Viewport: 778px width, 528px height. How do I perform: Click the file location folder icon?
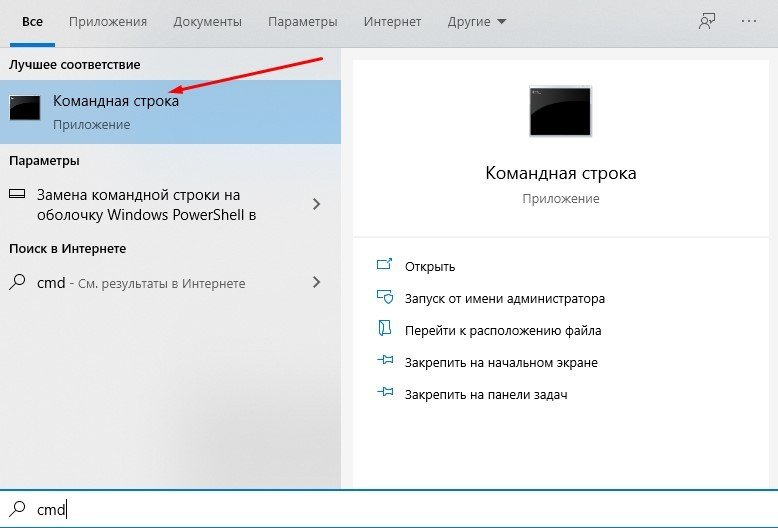click(x=385, y=328)
